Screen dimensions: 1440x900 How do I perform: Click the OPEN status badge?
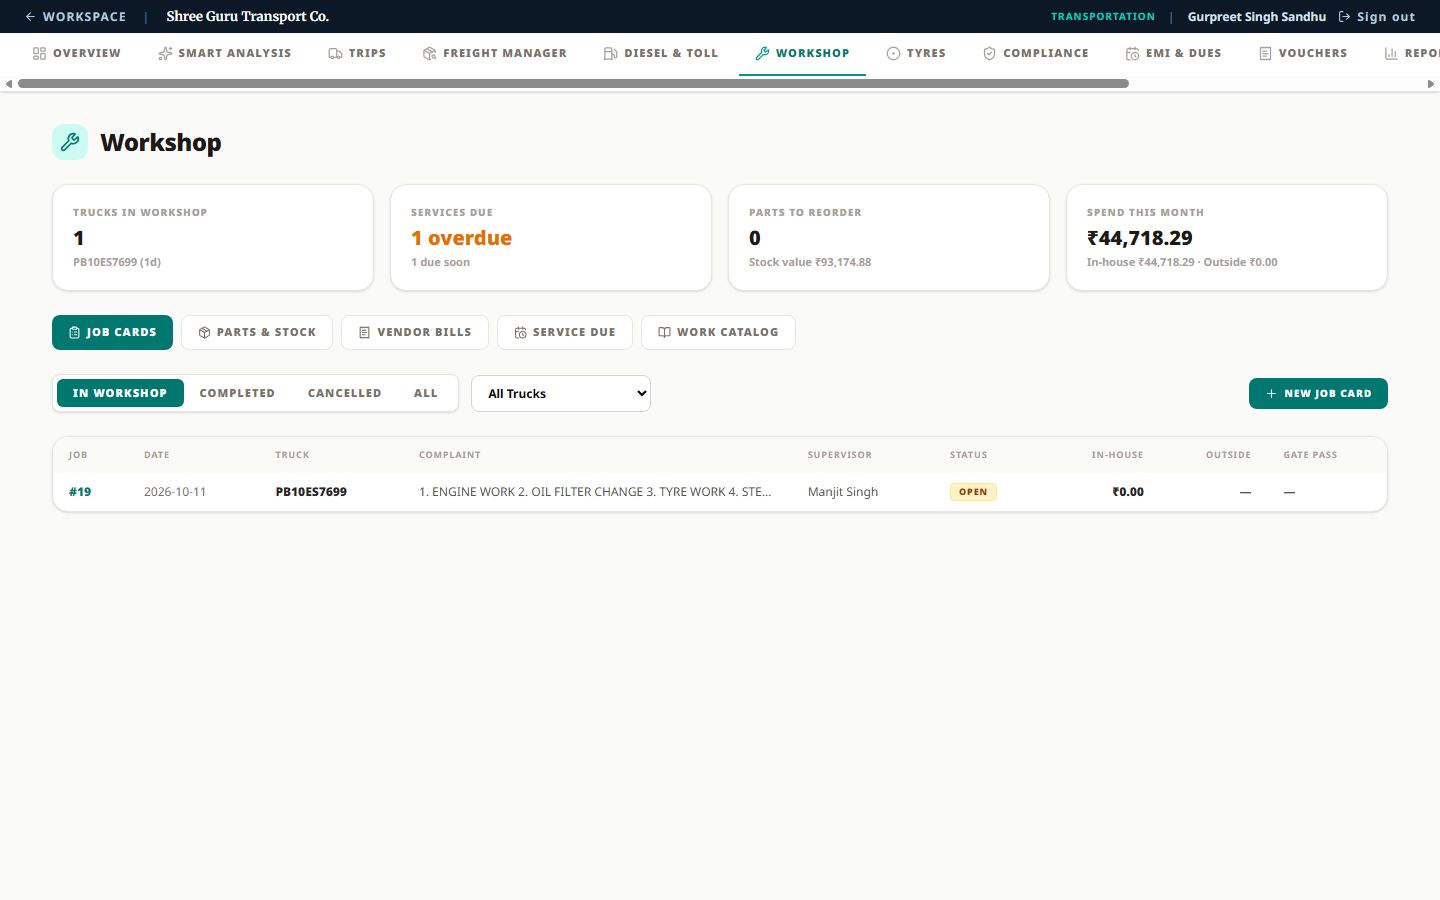click(973, 492)
